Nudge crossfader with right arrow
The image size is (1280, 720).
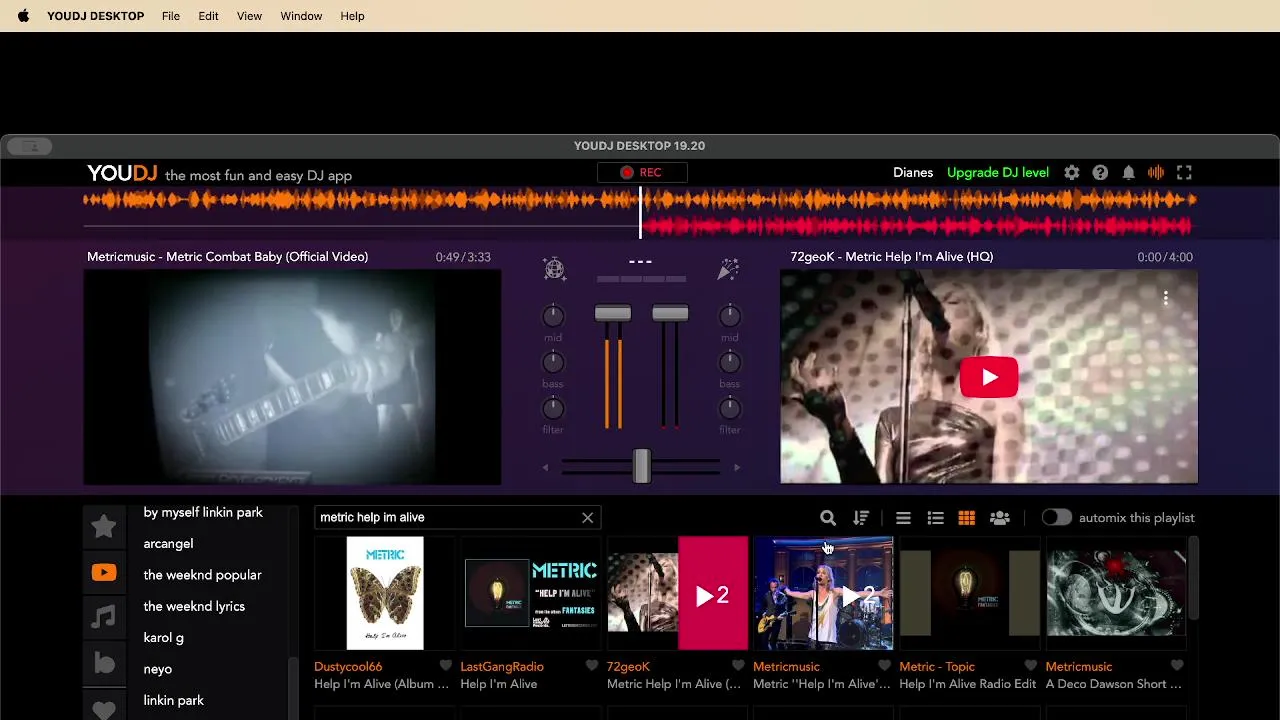coord(737,467)
